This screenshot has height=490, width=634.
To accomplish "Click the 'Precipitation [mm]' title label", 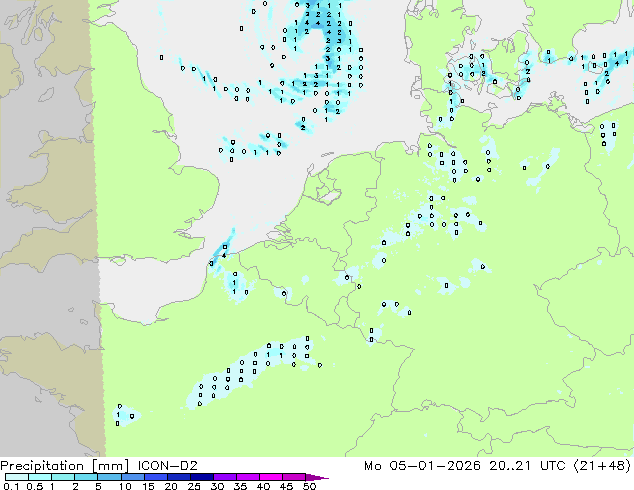I will click(64, 466).
